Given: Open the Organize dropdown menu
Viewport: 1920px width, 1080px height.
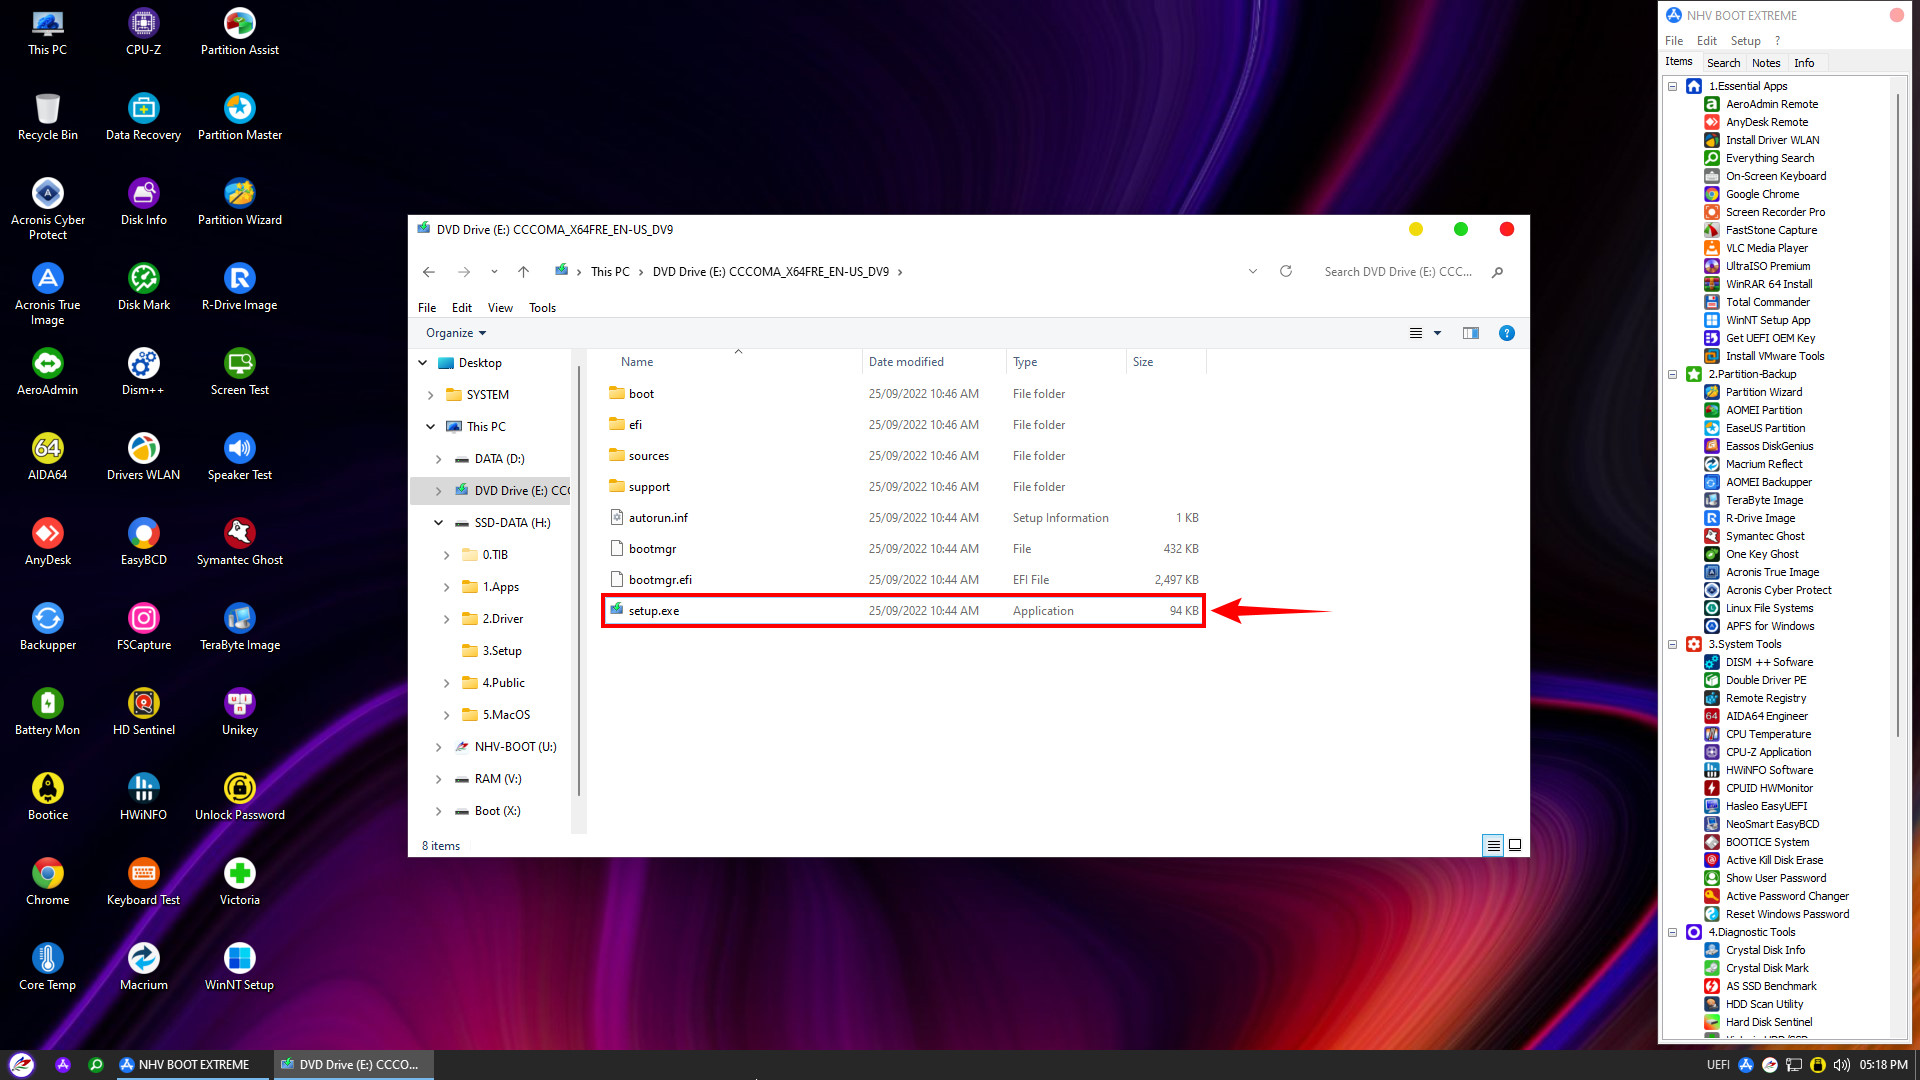Looking at the screenshot, I should tap(455, 333).
